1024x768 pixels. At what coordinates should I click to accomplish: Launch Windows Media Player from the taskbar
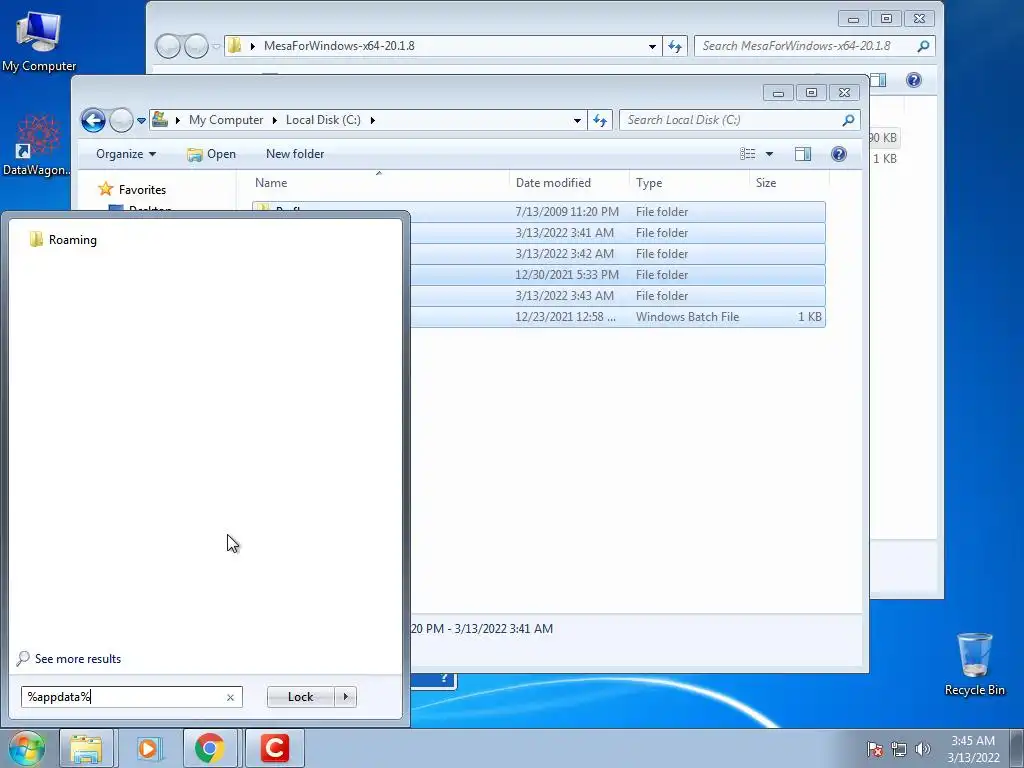(149, 748)
